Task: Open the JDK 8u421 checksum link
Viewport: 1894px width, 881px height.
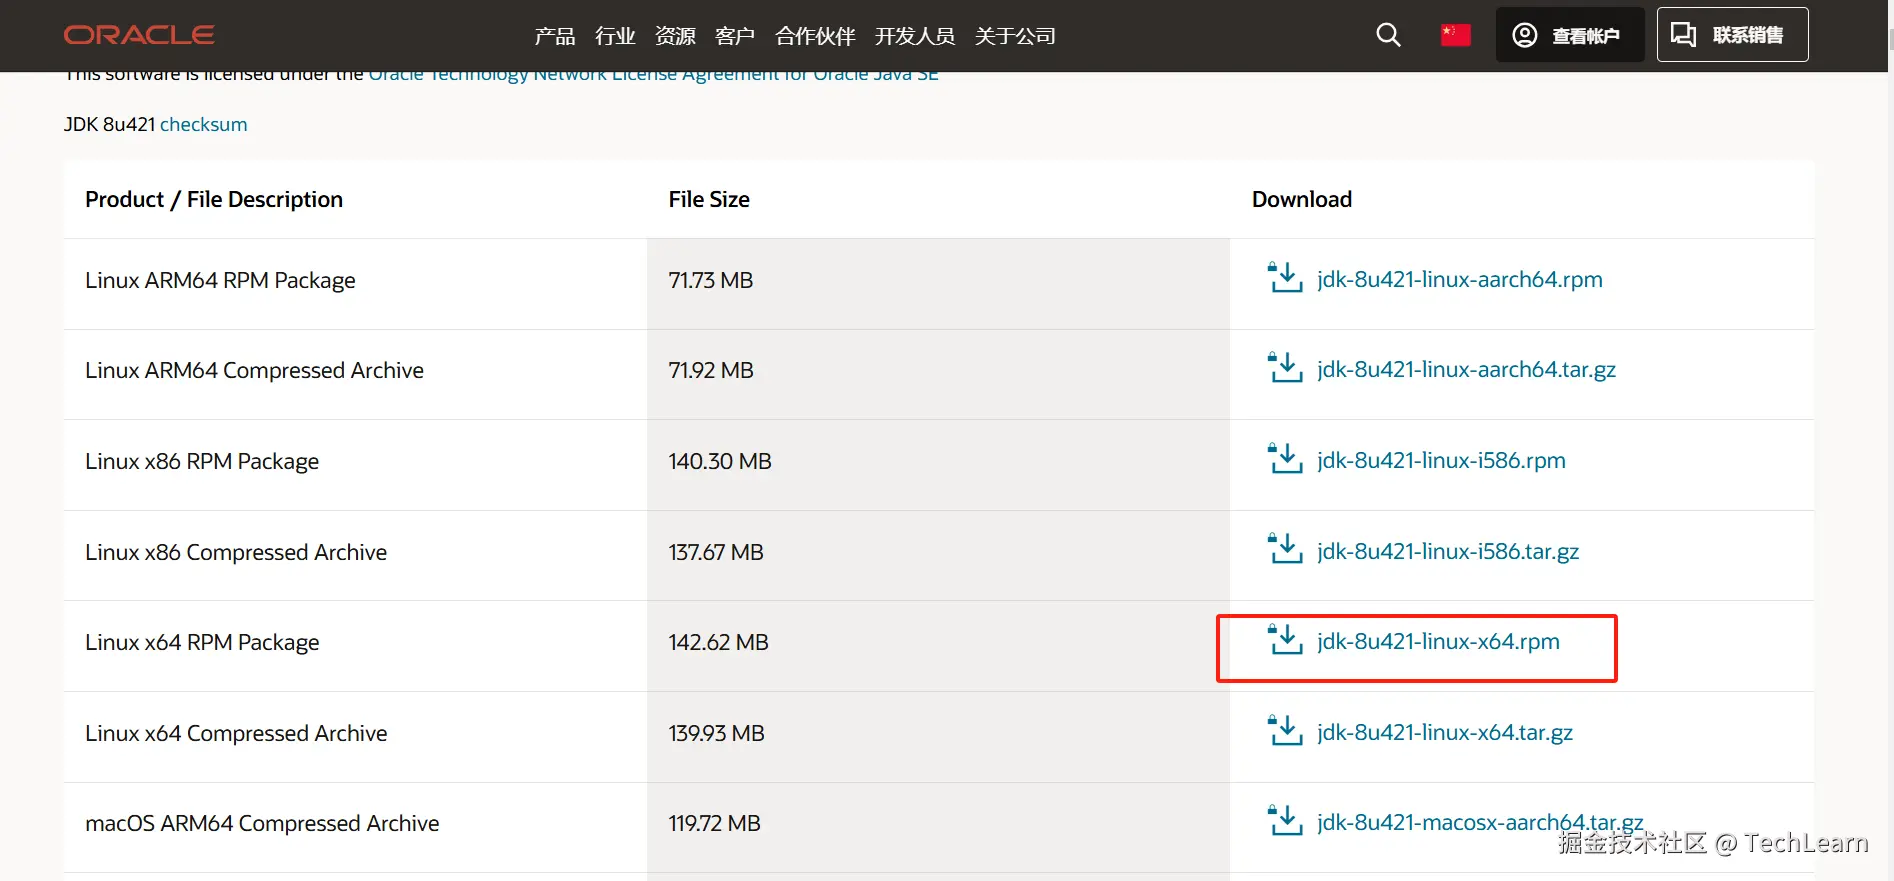Action: click(x=203, y=124)
